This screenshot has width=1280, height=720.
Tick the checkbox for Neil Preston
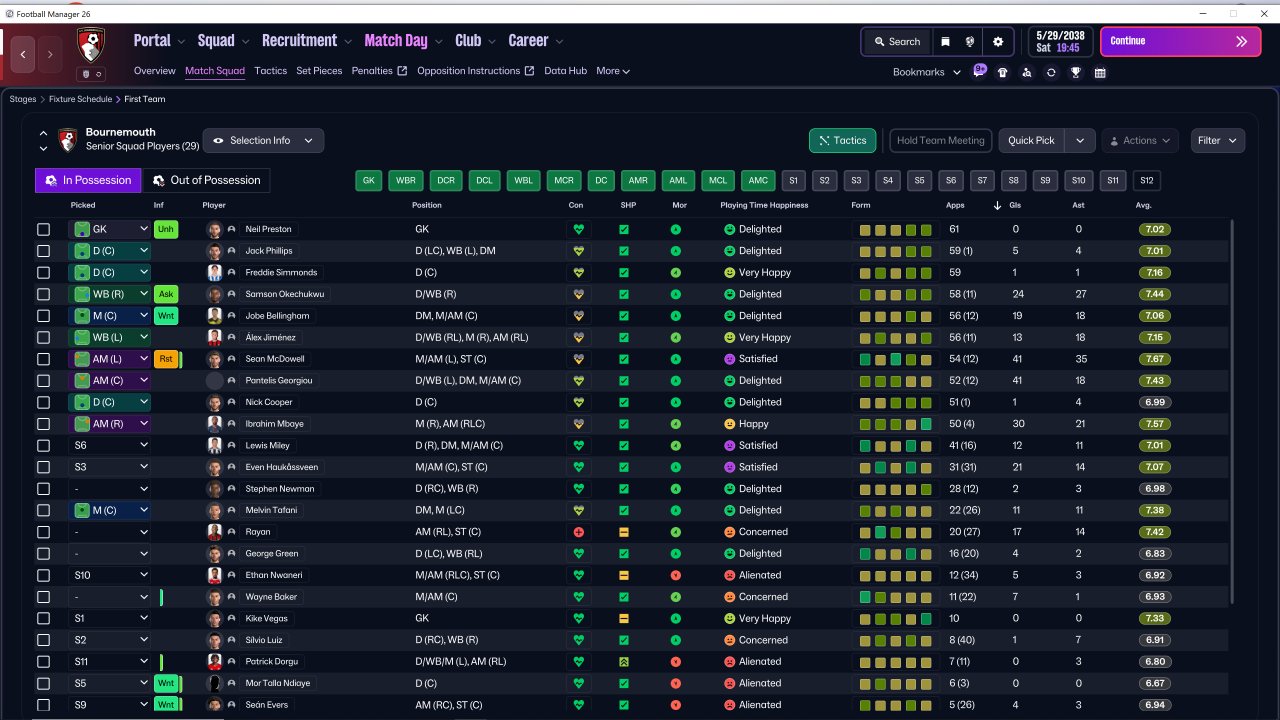tap(43, 229)
